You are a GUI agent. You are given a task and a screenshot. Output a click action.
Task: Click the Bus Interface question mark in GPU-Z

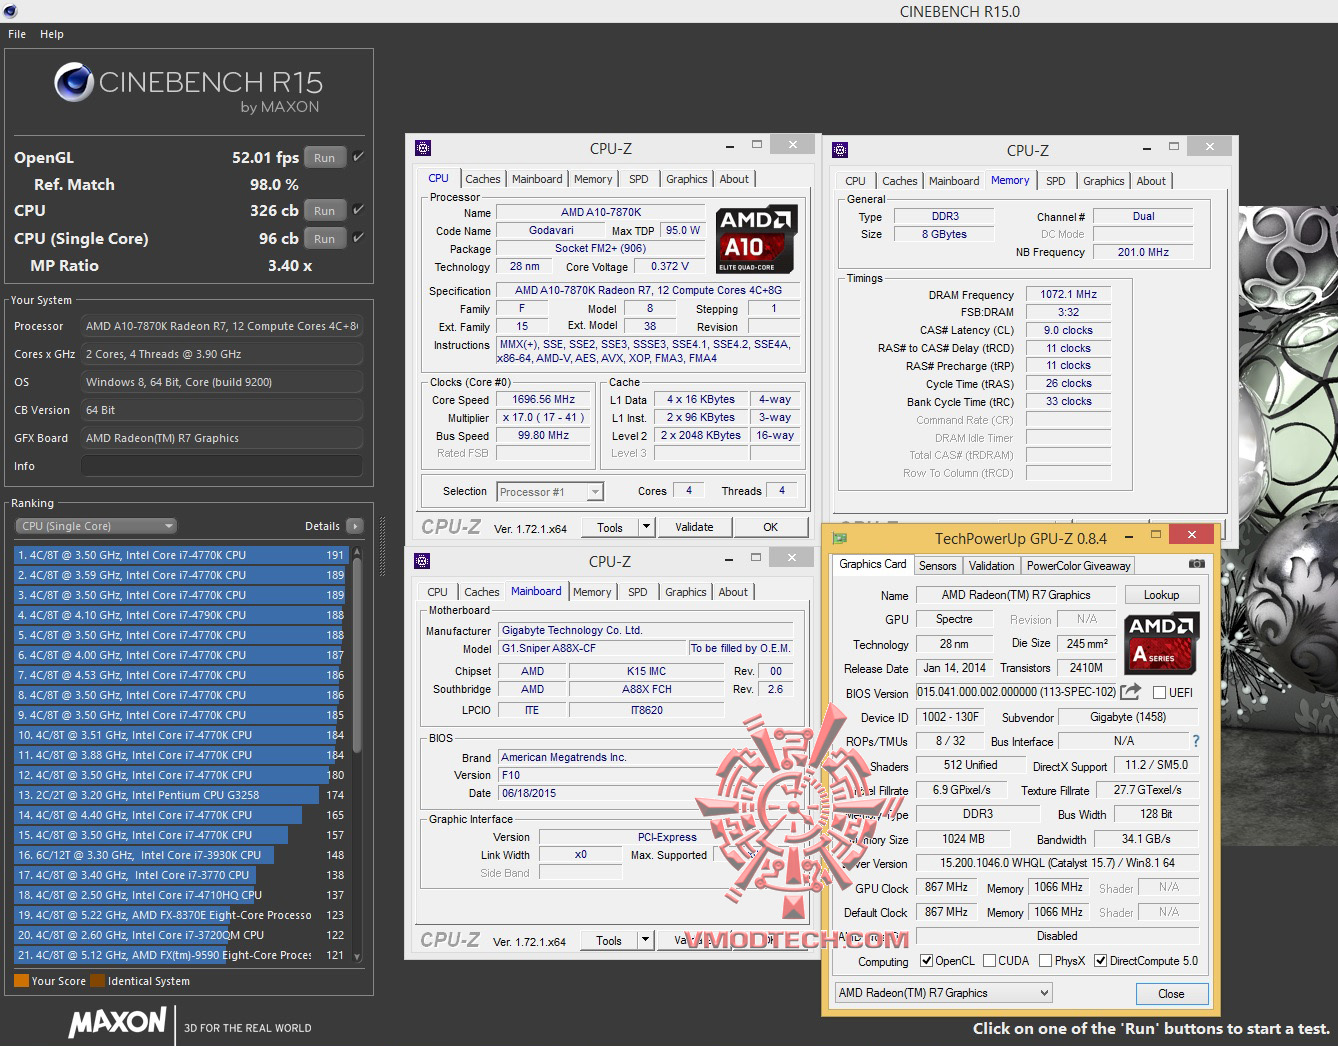[1196, 741]
